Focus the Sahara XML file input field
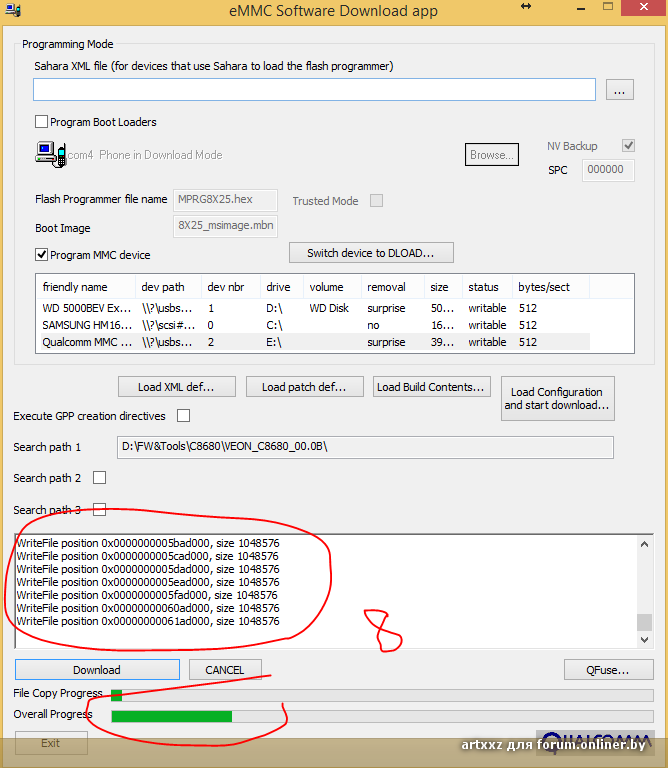Screen dimensions: 668x768 (x=314, y=90)
